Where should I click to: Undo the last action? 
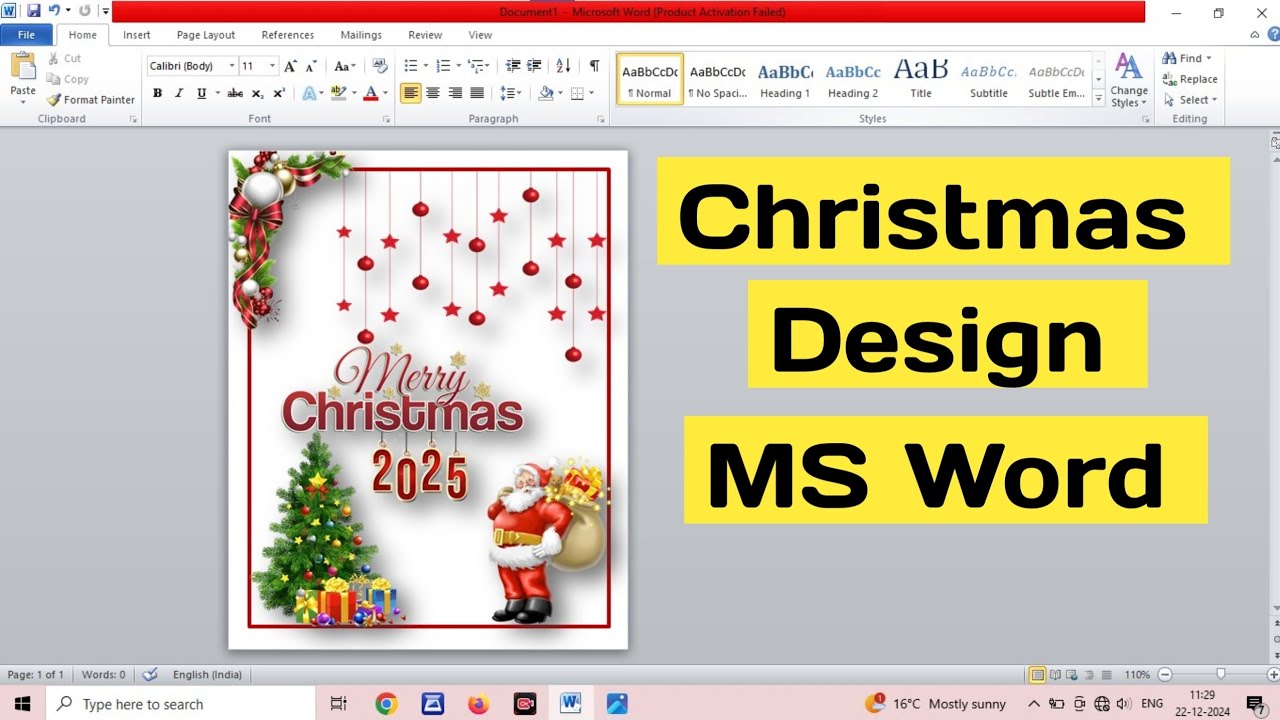click(x=55, y=11)
